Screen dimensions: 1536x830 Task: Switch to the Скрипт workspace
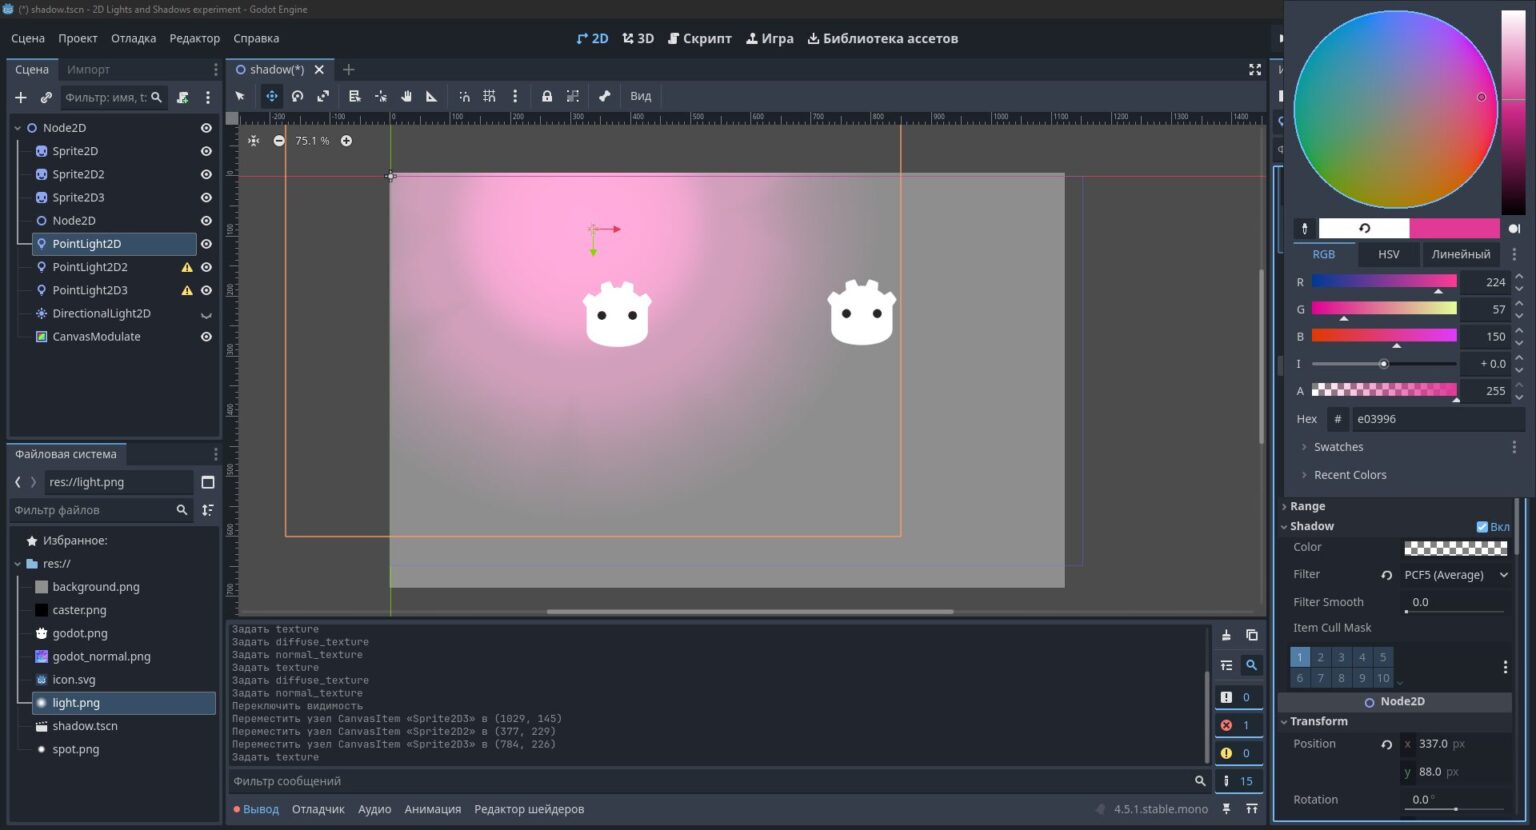tap(700, 38)
